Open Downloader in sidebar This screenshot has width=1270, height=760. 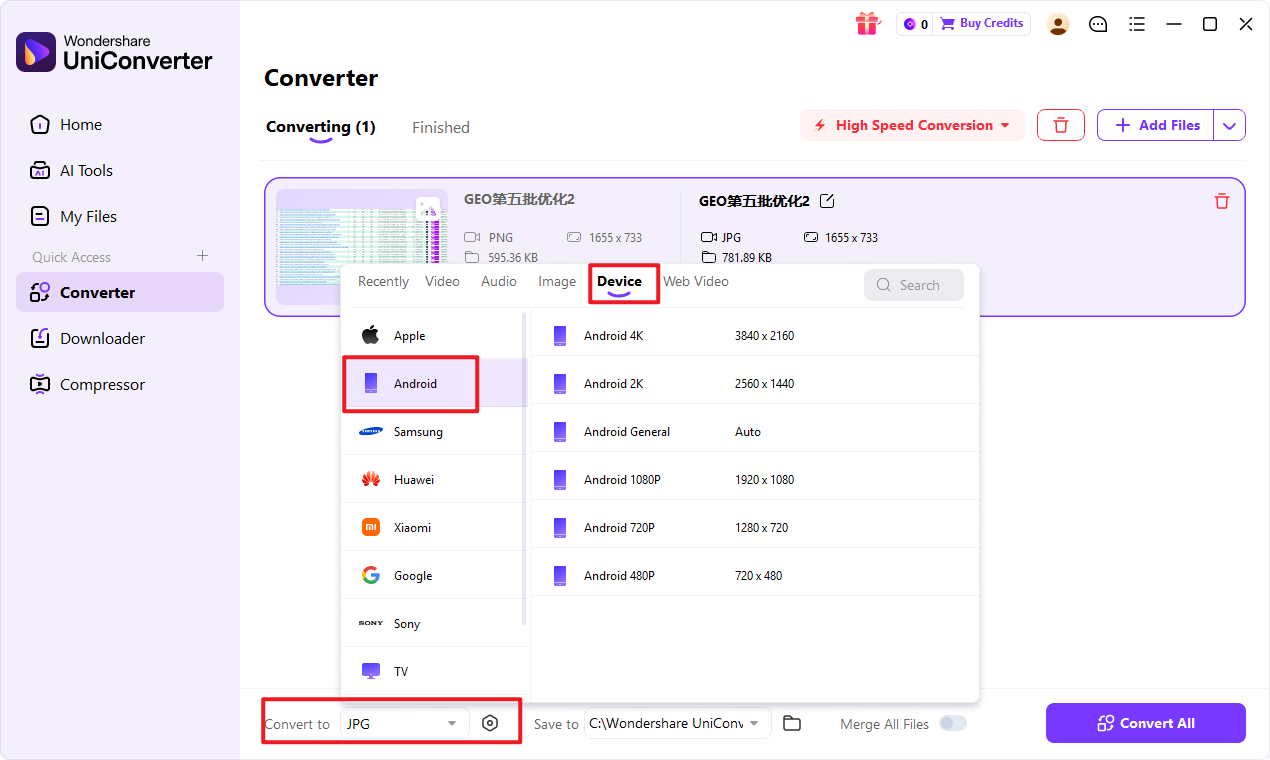pos(120,339)
